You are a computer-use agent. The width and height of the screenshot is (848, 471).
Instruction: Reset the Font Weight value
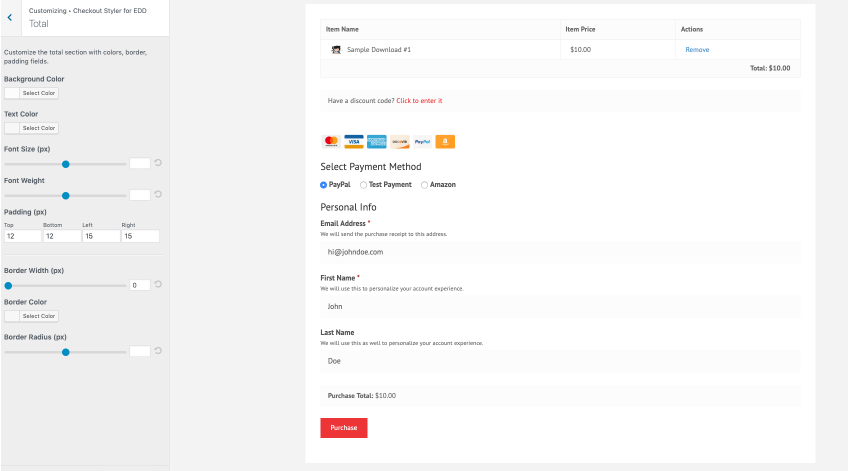point(158,194)
